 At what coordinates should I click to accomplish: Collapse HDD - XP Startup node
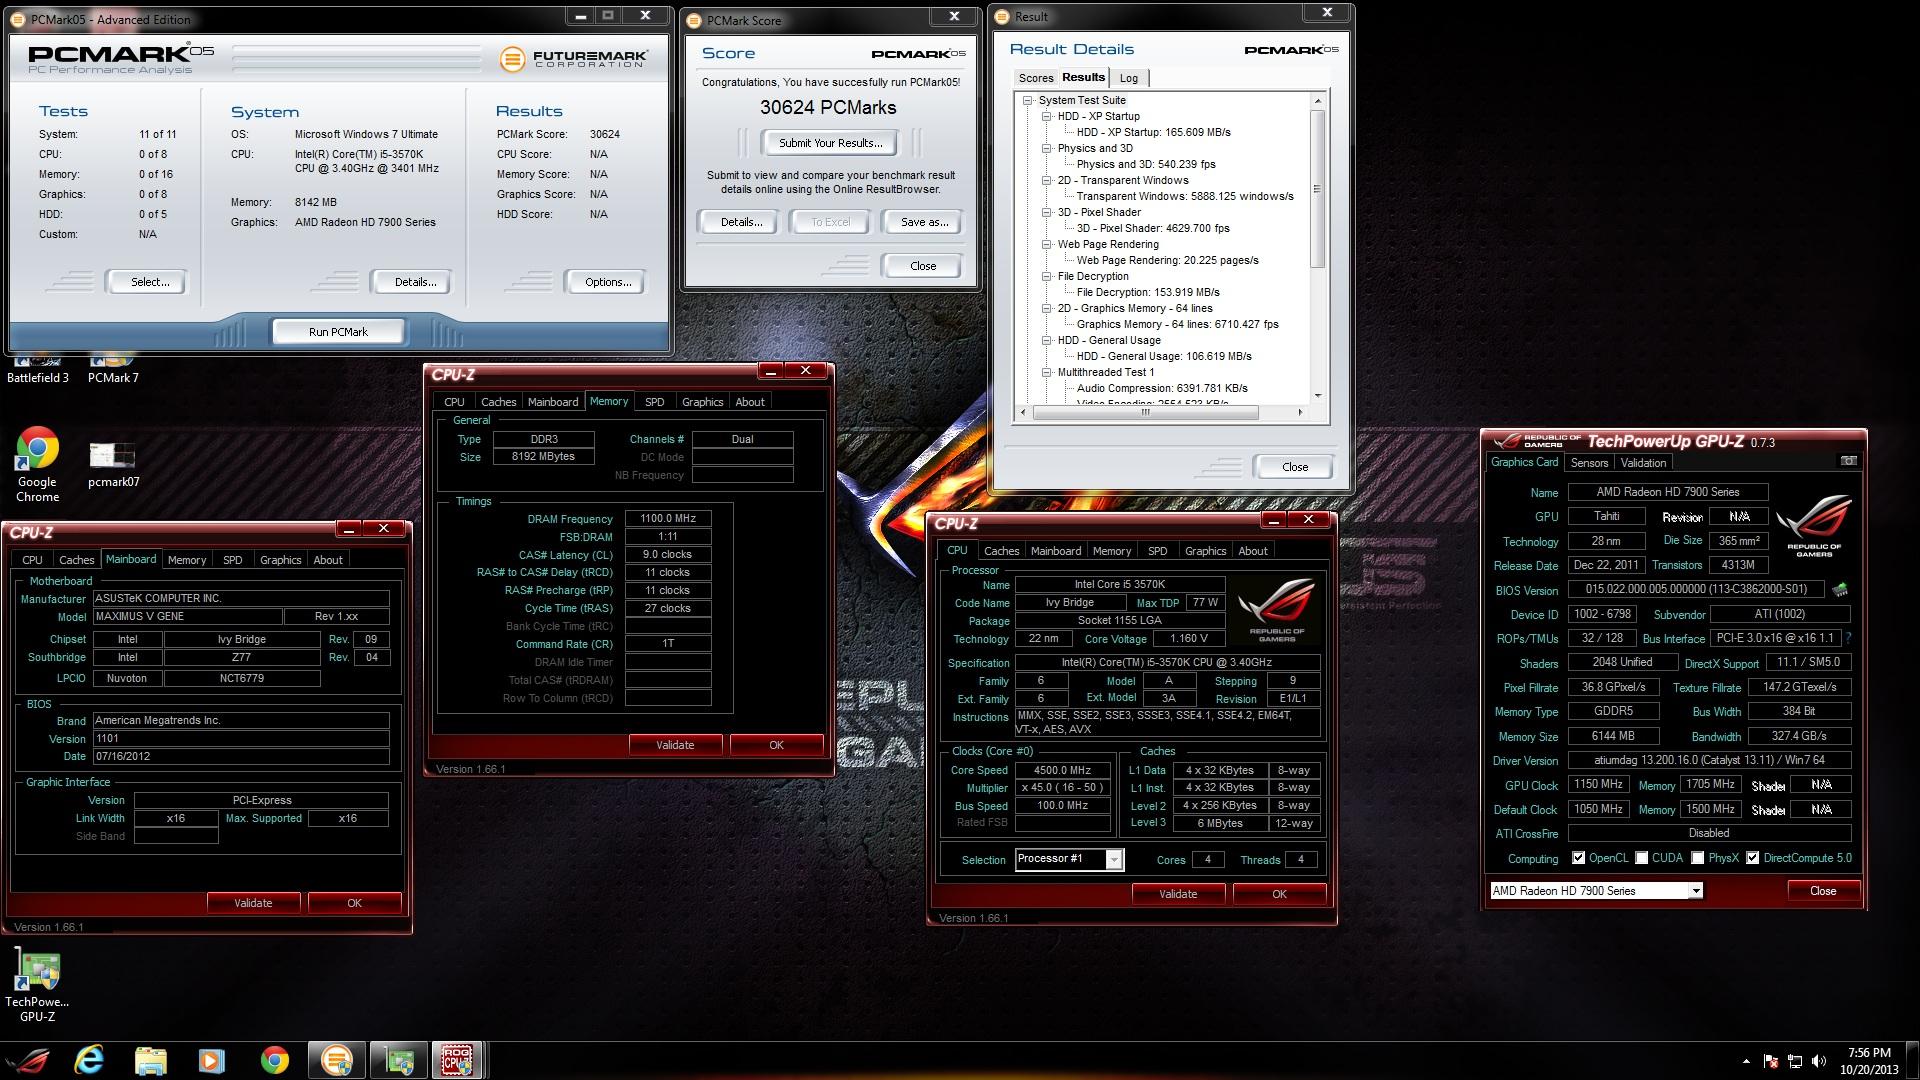coord(1046,116)
